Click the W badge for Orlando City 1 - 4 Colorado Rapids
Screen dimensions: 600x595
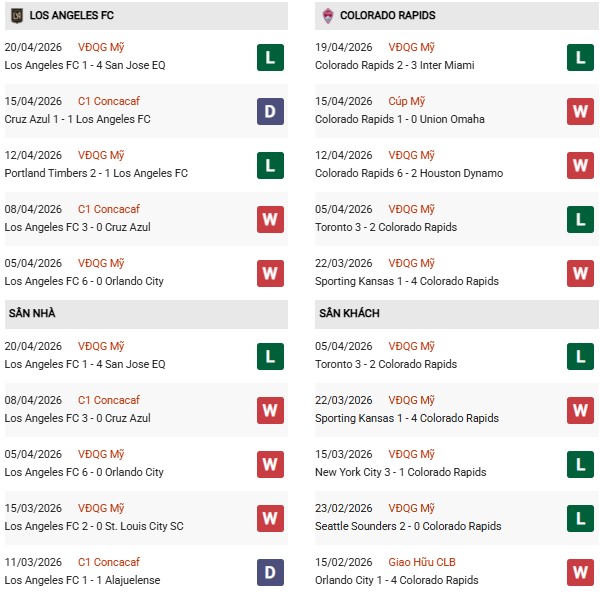(x=580, y=572)
